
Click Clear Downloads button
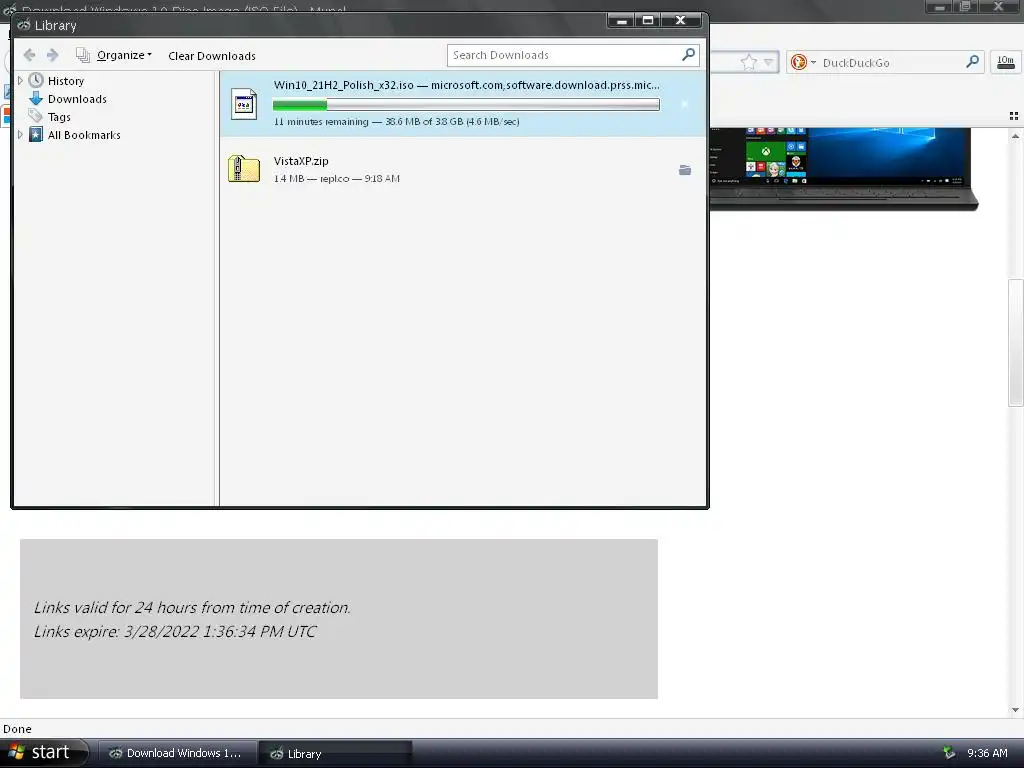click(x=212, y=56)
